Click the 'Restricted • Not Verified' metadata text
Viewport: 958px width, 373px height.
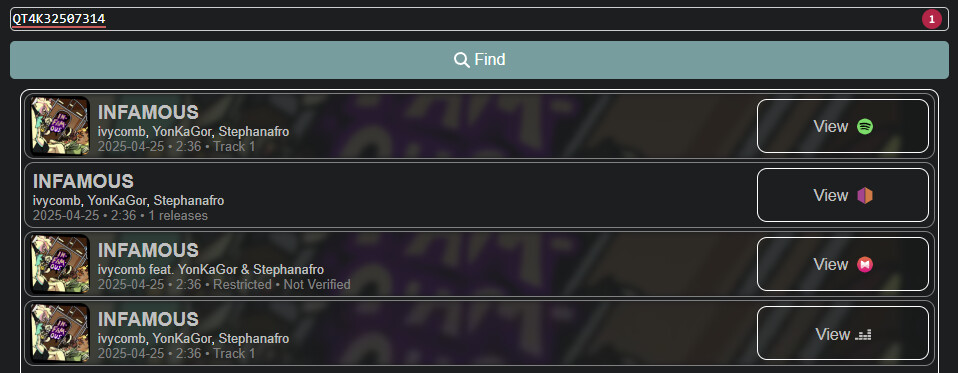pos(282,284)
